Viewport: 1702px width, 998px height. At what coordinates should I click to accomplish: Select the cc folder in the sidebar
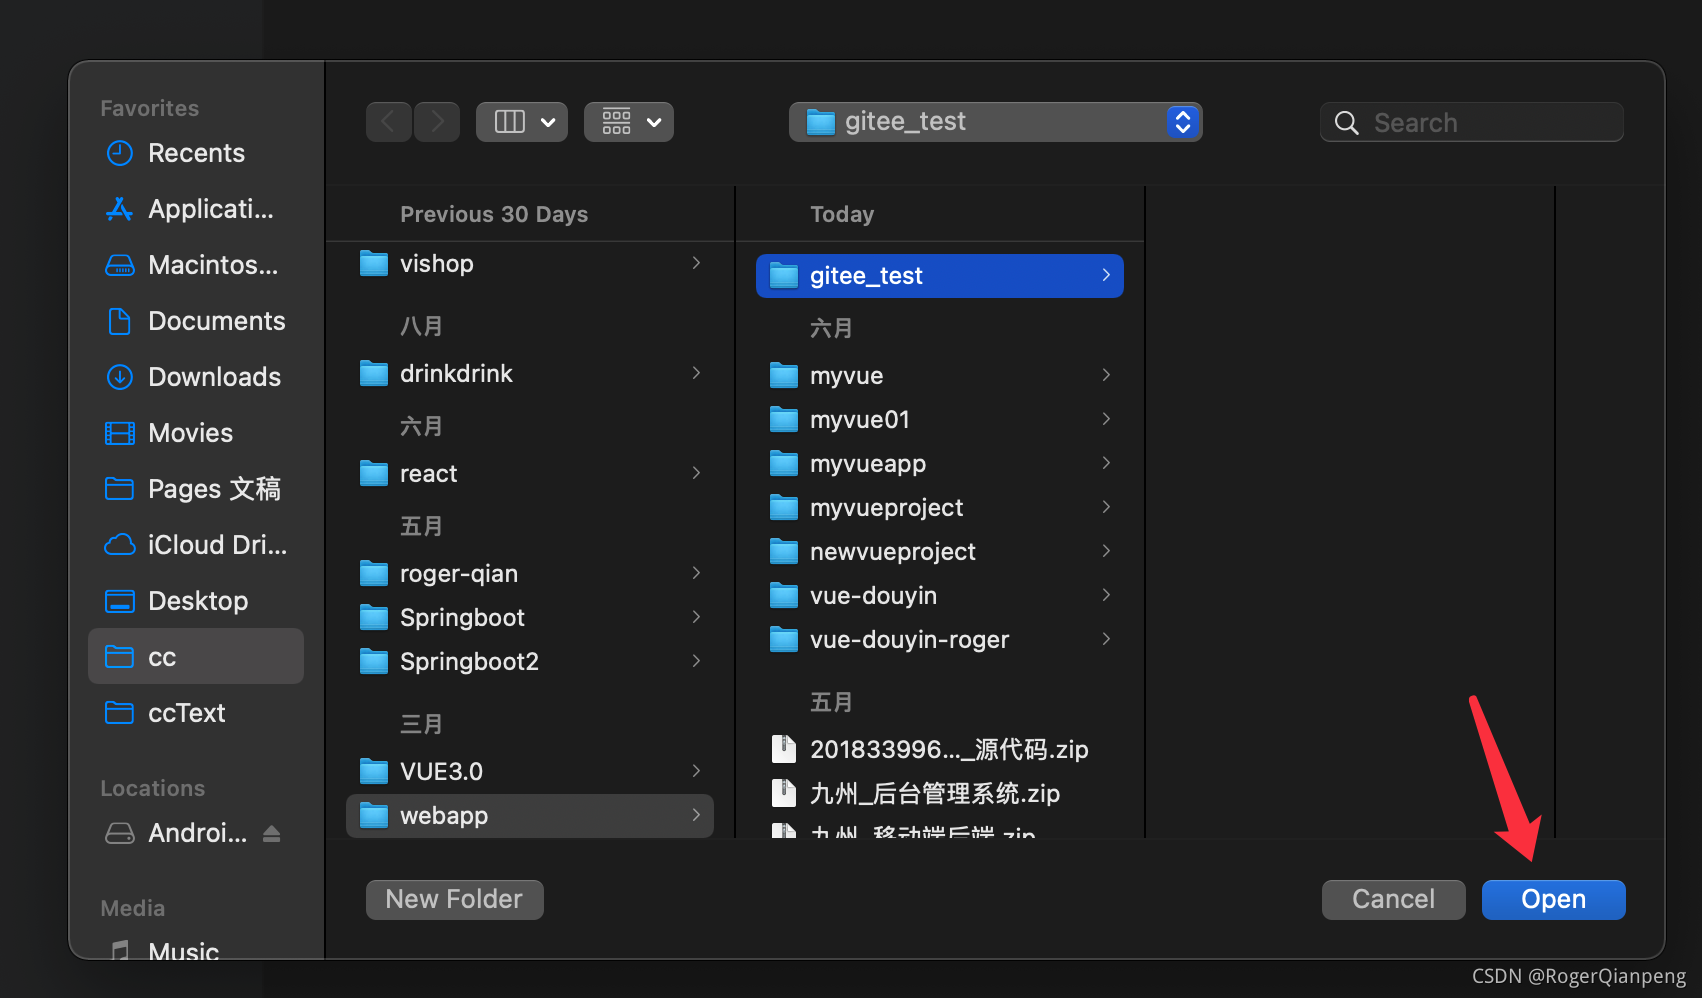click(196, 656)
